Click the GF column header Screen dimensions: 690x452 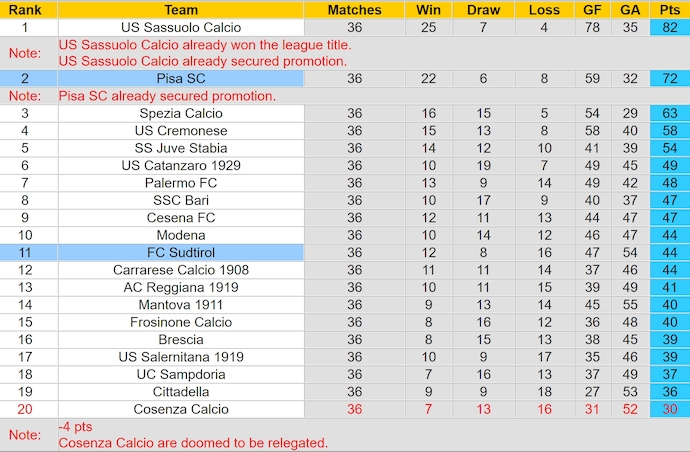pyautogui.click(x=592, y=10)
